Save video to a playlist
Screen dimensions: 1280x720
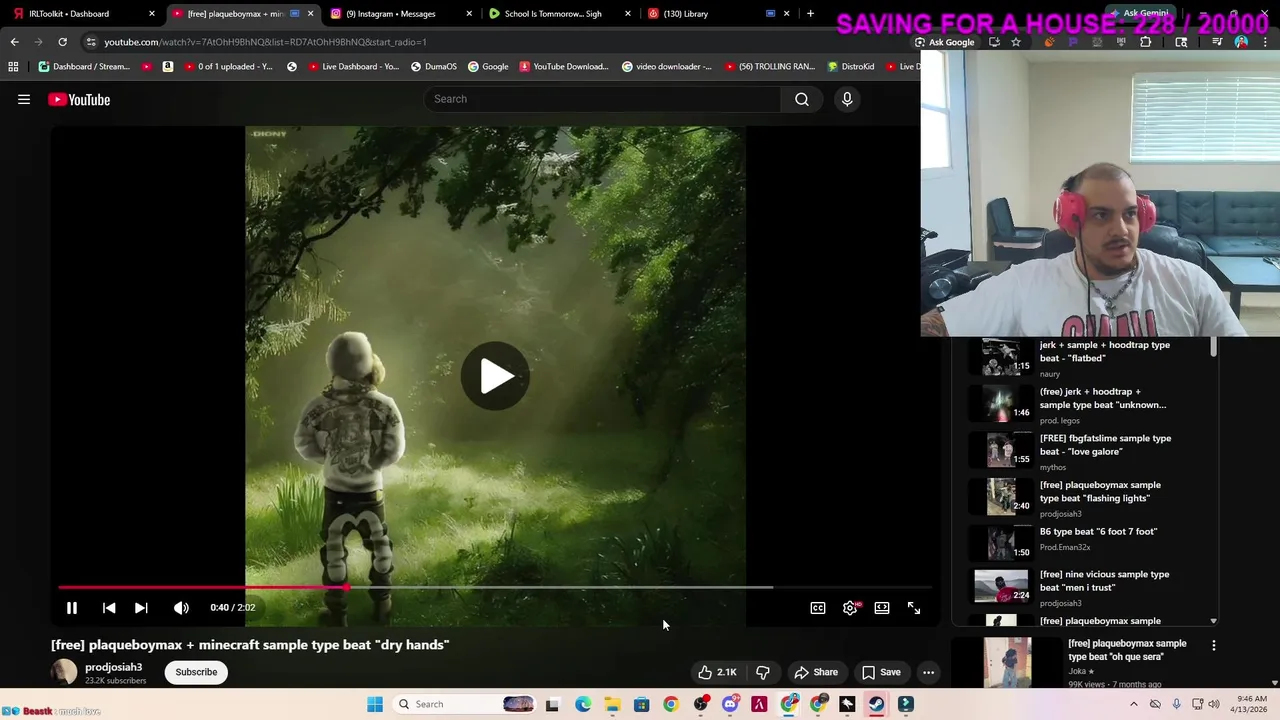coord(881,672)
